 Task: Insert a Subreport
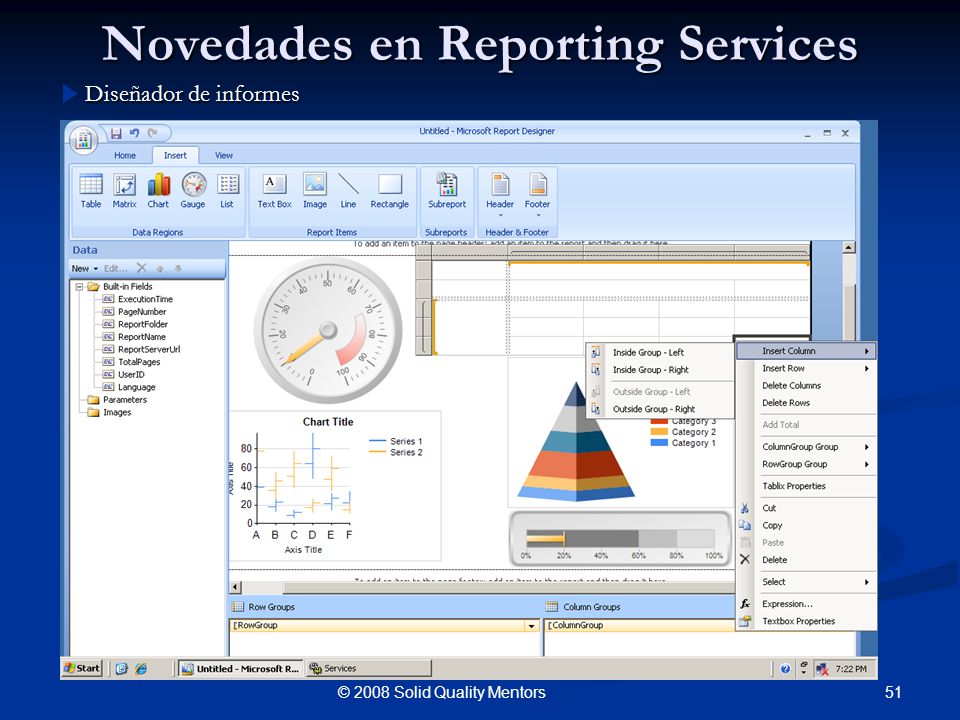[x=447, y=190]
